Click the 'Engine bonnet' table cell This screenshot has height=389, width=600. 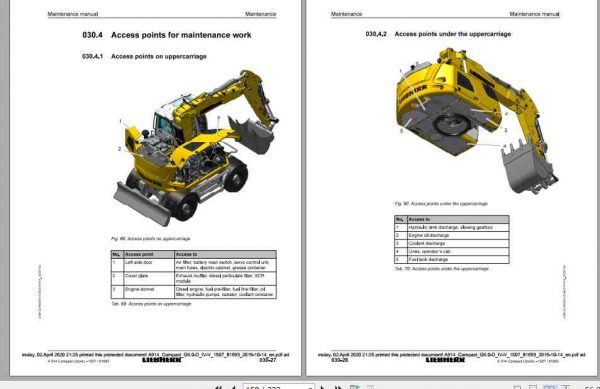tap(149, 292)
